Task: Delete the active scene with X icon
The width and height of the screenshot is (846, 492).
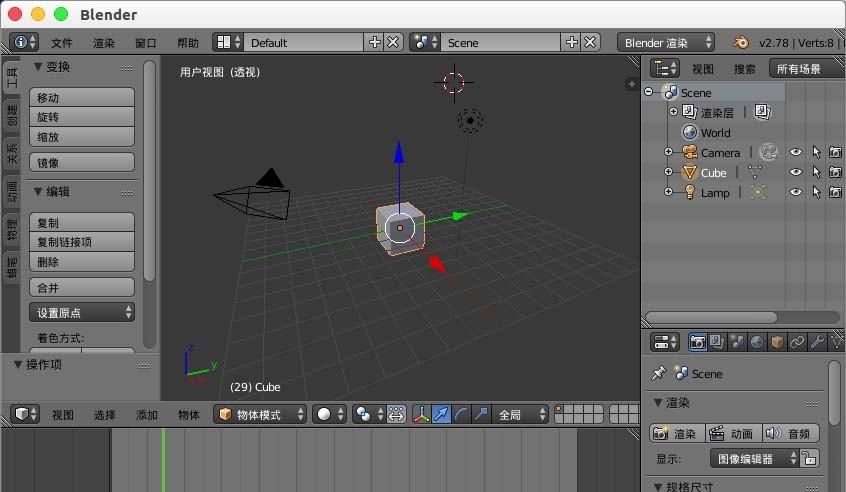Action: (590, 42)
